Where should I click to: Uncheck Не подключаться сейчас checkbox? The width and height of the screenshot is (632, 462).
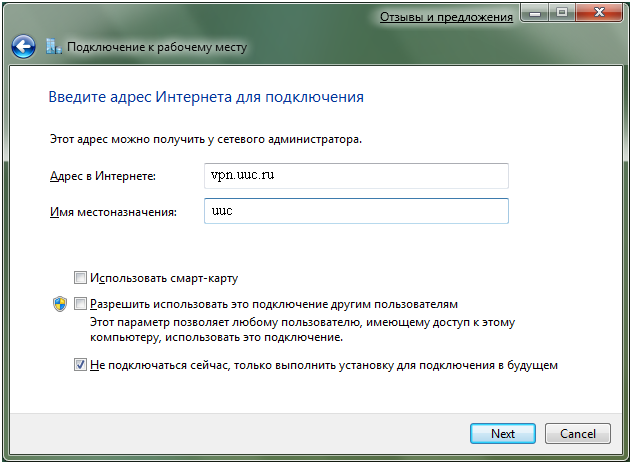point(80,365)
